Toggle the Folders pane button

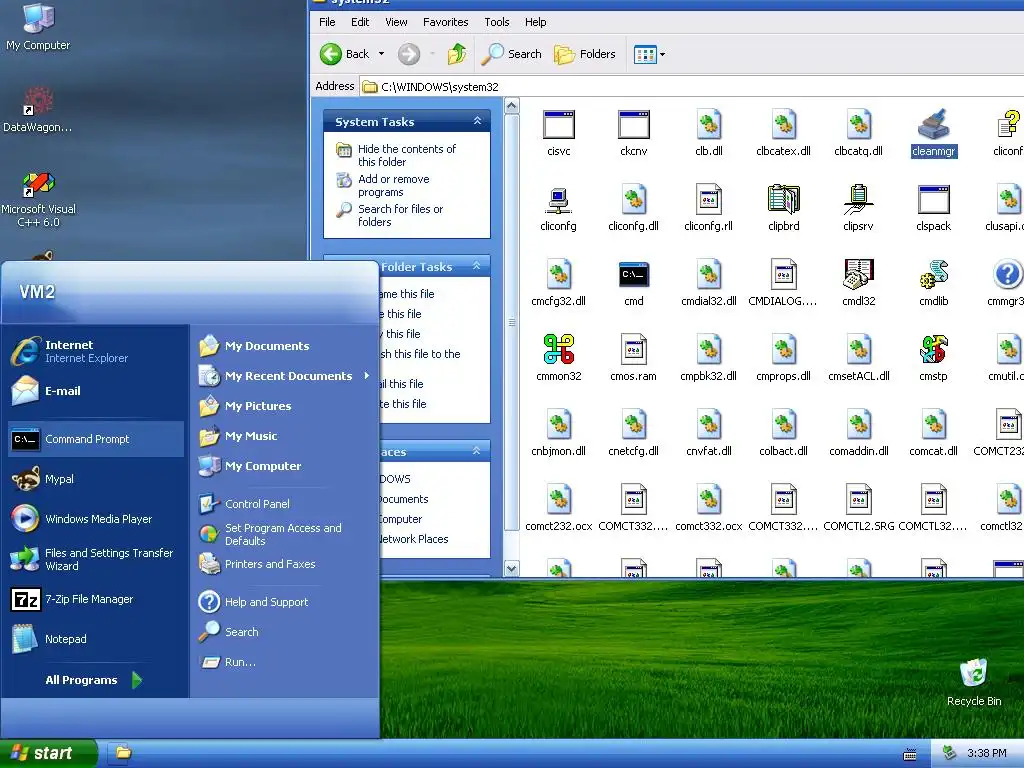[585, 54]
